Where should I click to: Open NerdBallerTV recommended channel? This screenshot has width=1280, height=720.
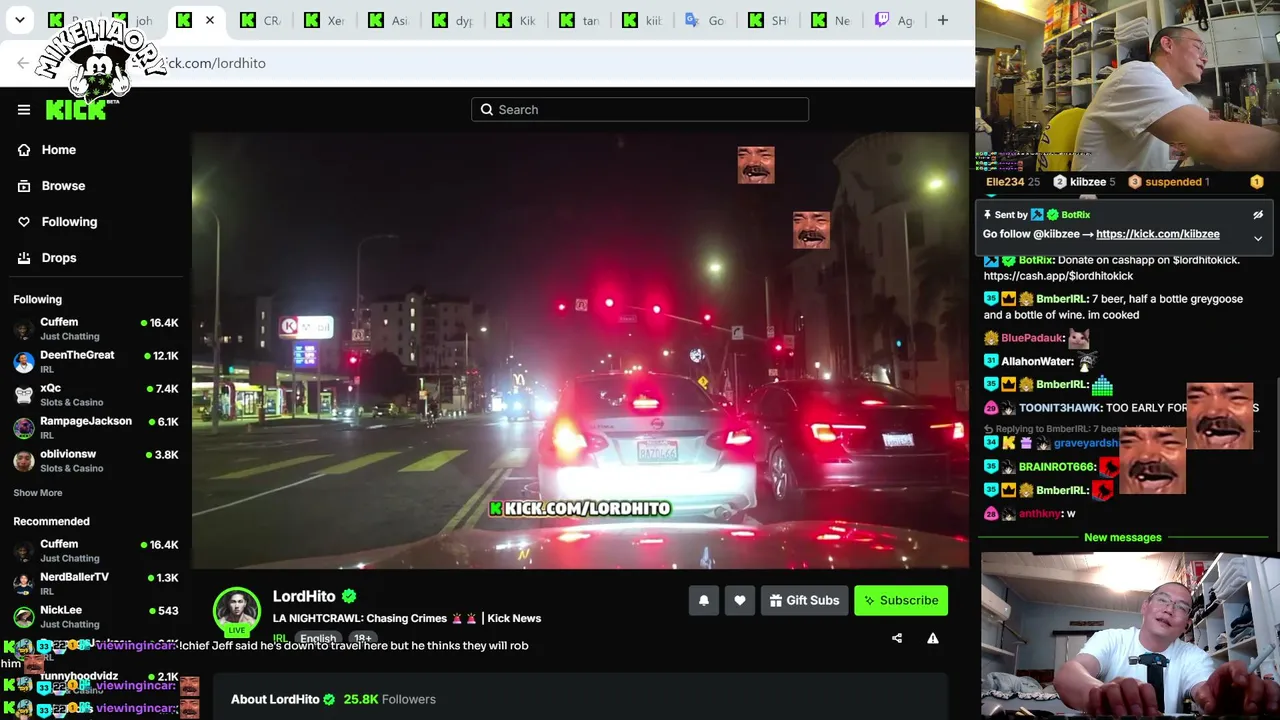click(x=96, y=584)
